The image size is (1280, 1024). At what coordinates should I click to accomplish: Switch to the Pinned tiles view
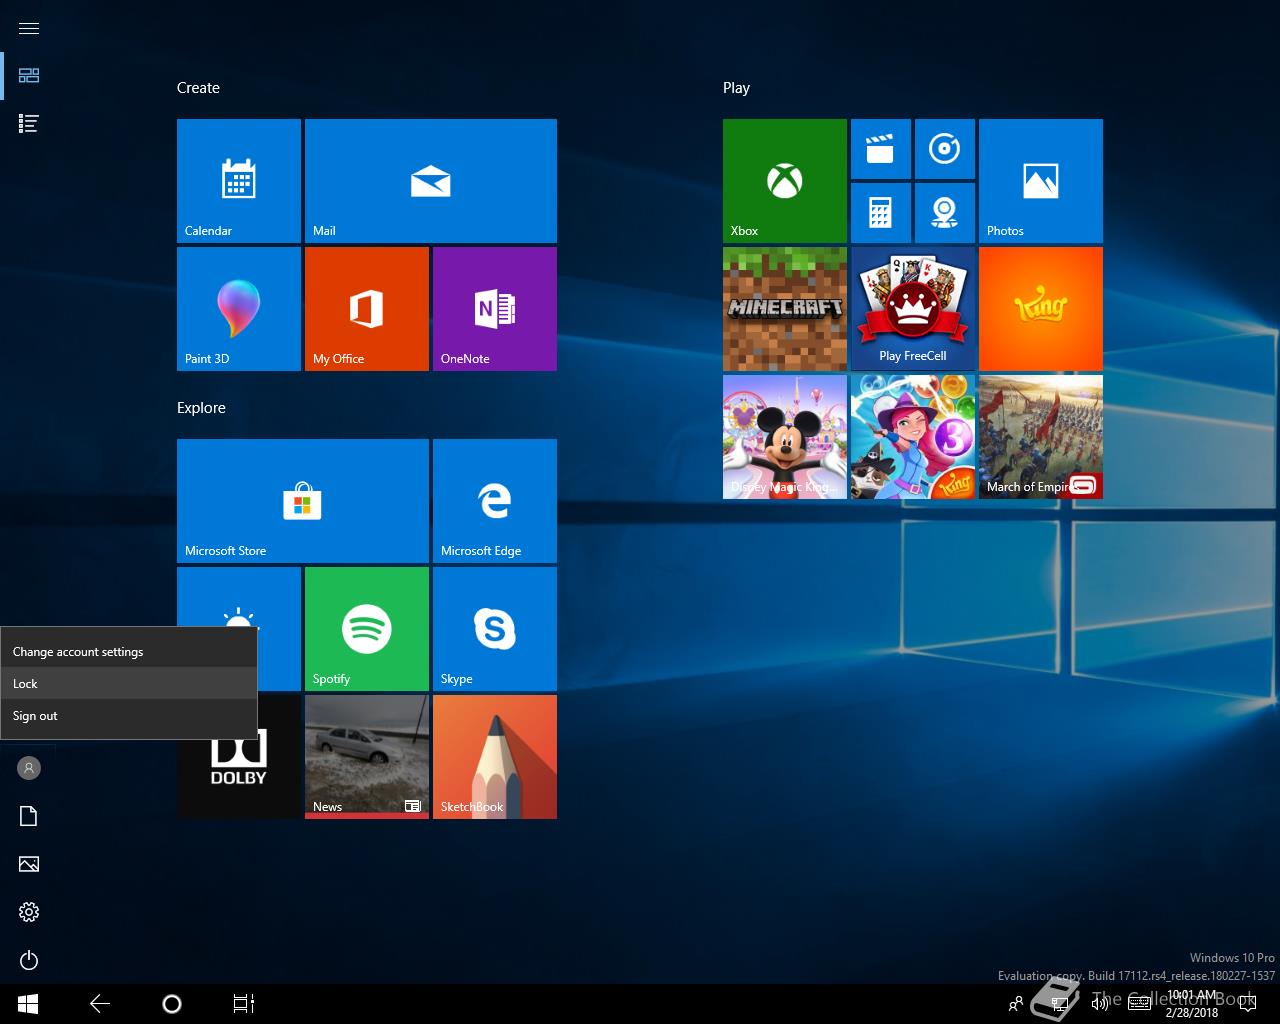pos(29,76)
